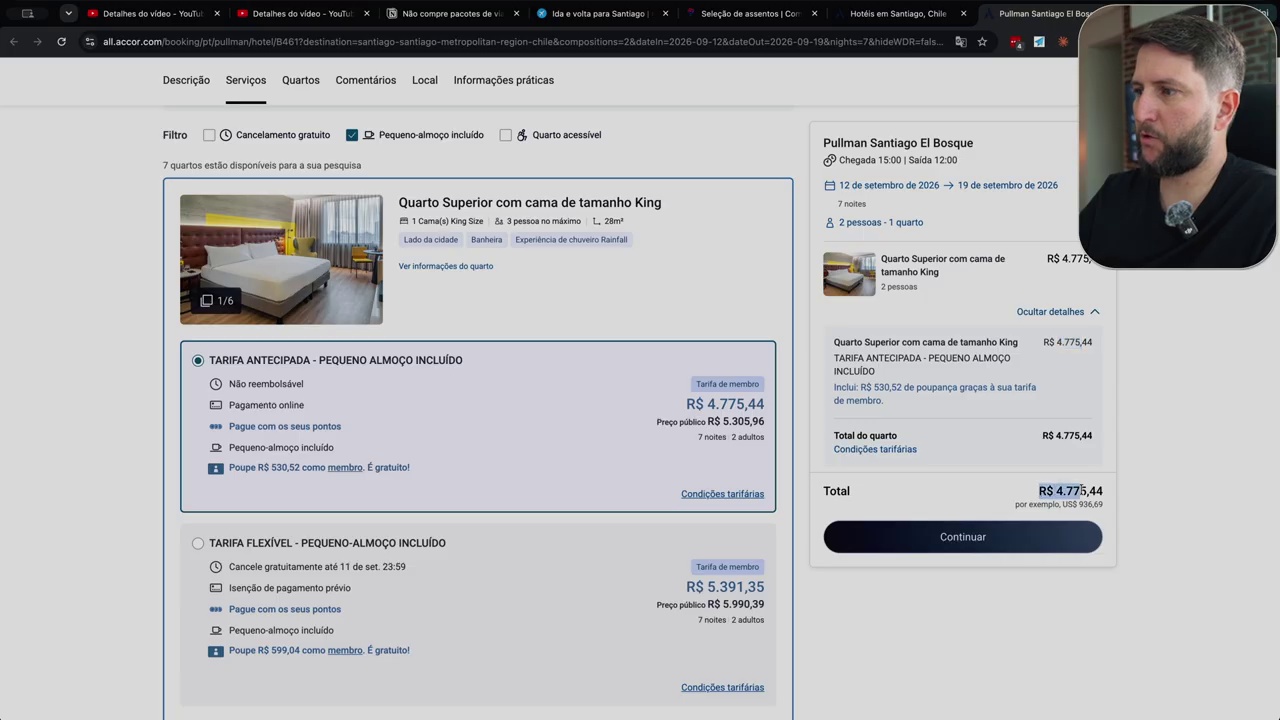
Task: Open the browser tab search dropdown arrow
Action: [x=68, y=14]
